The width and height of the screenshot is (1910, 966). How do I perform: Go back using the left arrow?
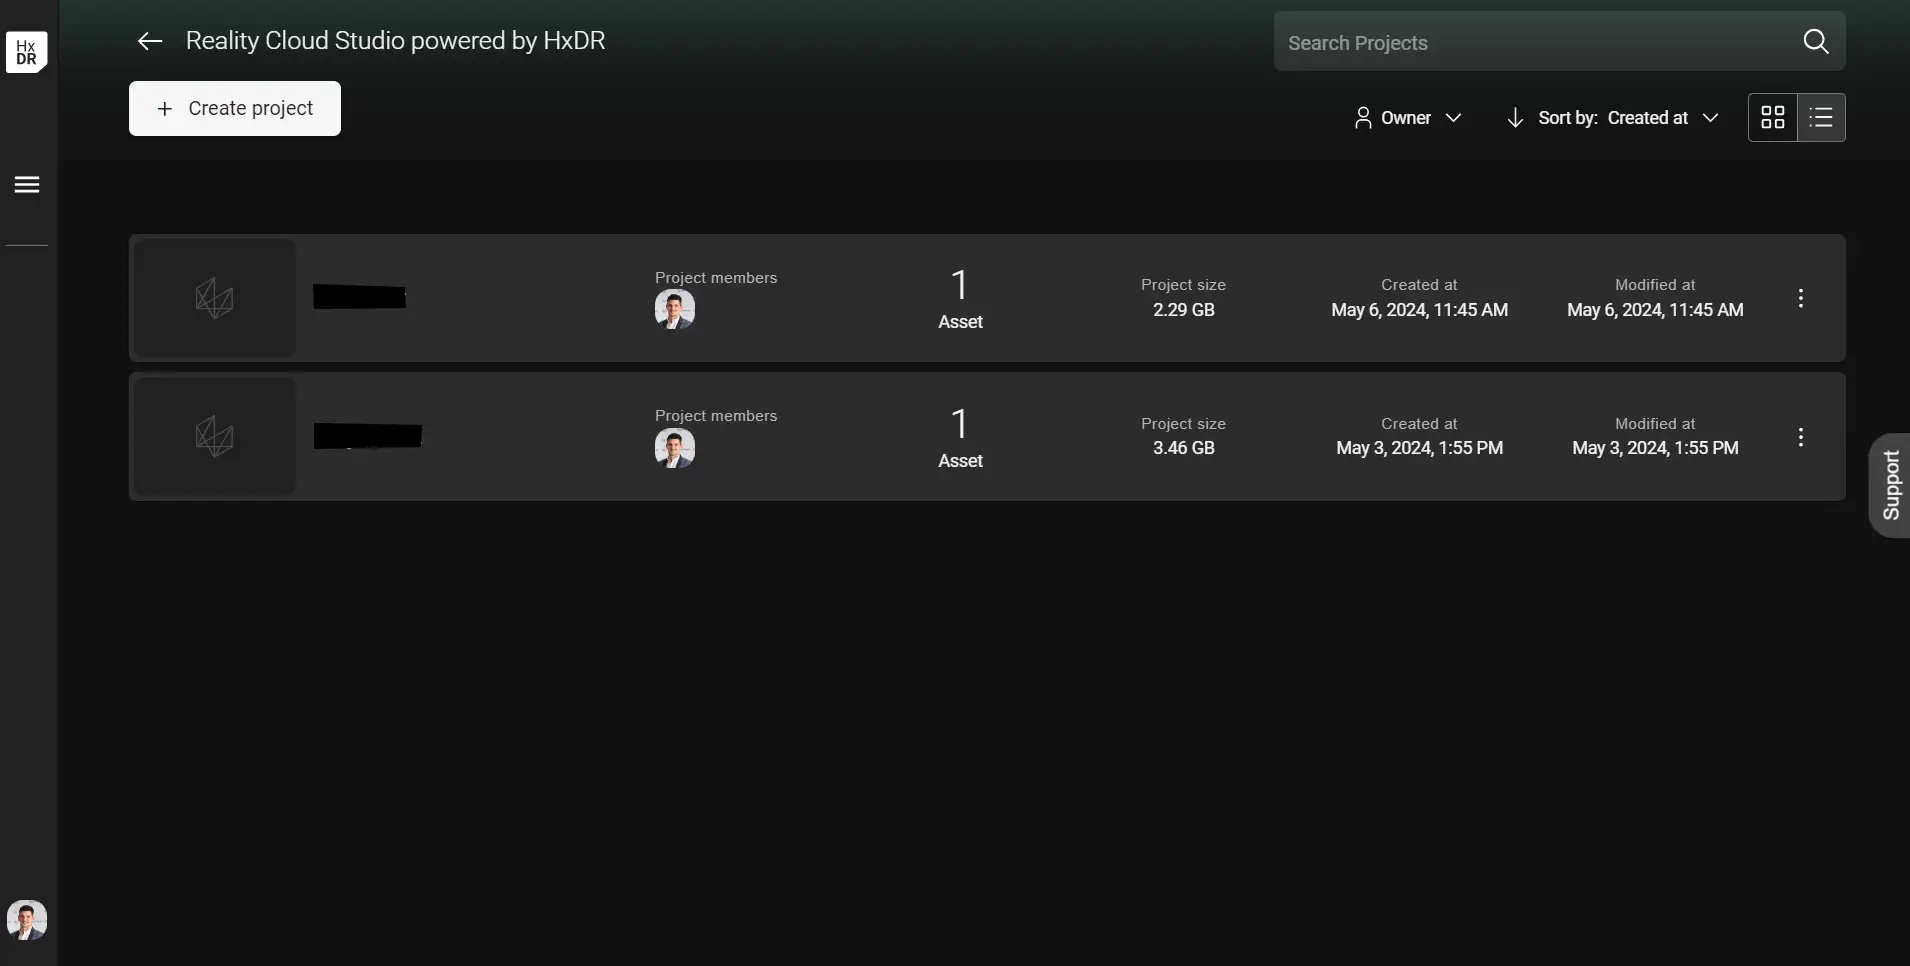pos(149,41)
